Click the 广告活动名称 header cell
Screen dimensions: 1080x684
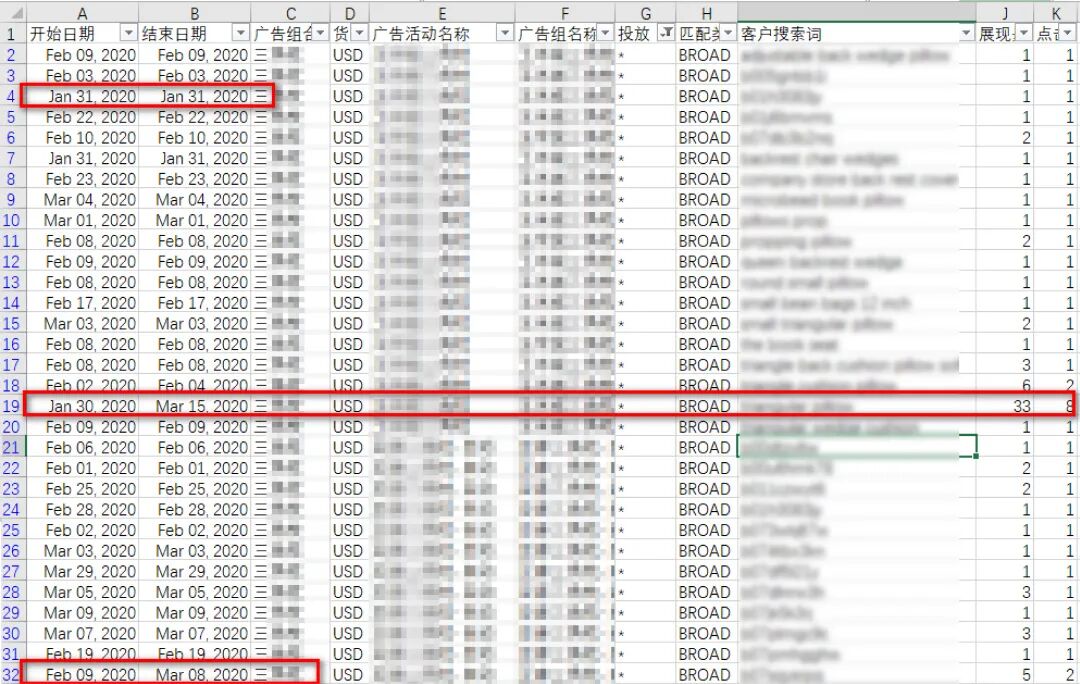click(x=442, y=34)
